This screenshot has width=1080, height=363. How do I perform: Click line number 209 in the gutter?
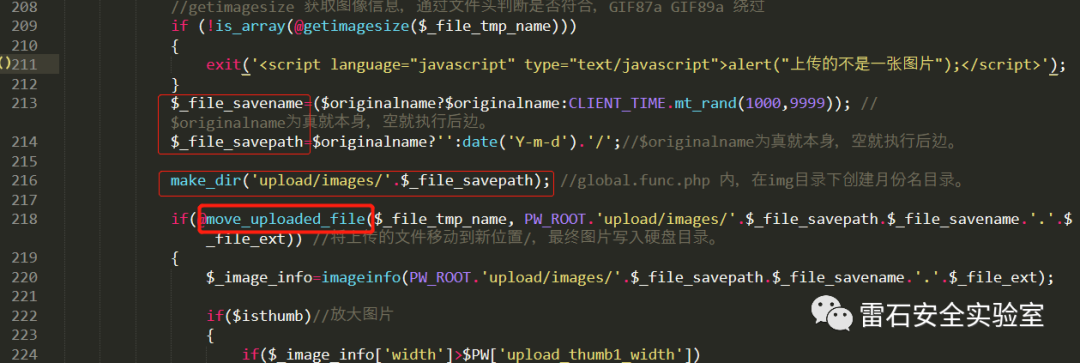coord(25,26)
